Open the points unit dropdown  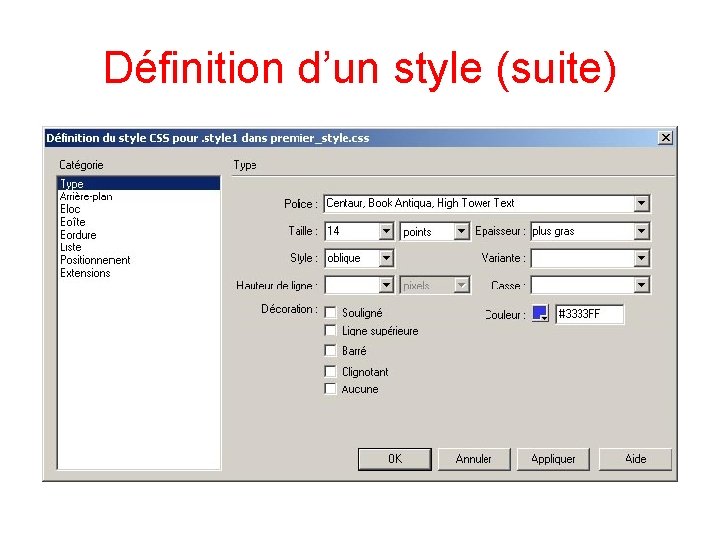pyautogui.click(x=461, y=231)
